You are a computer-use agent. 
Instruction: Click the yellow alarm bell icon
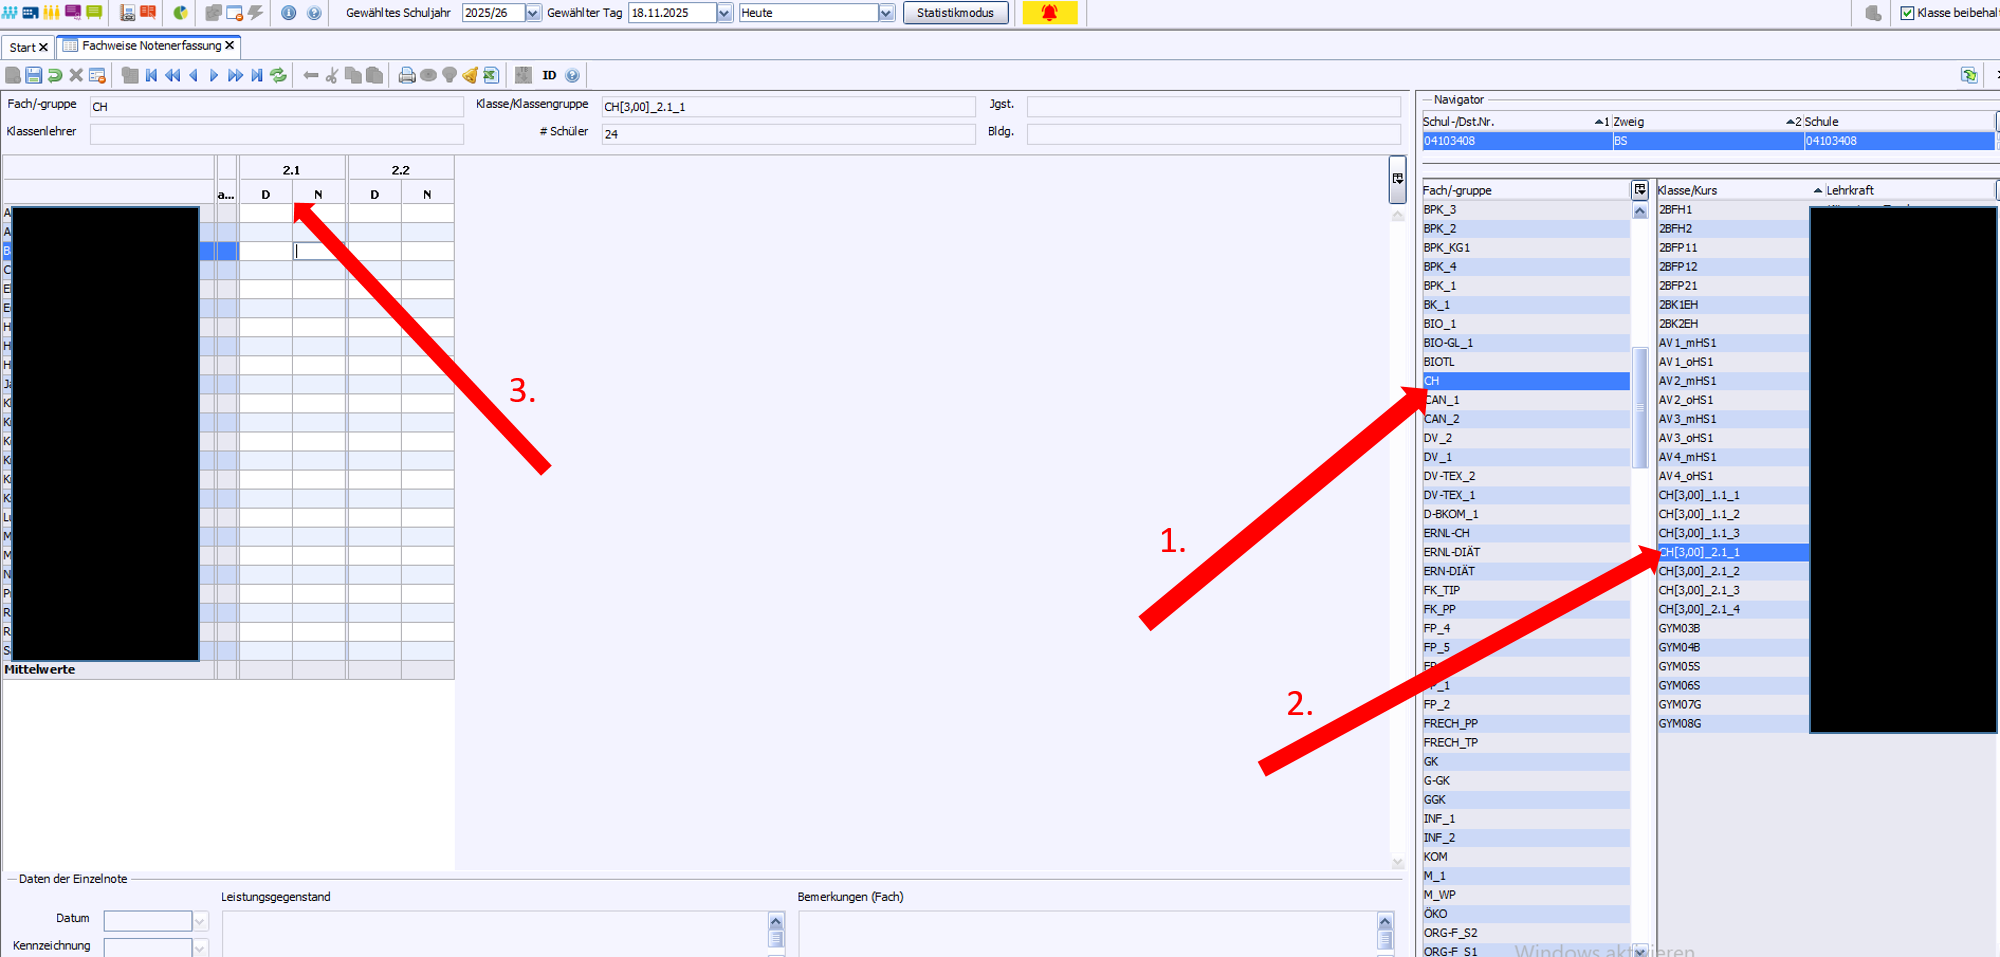click(x=1049, y=13)
